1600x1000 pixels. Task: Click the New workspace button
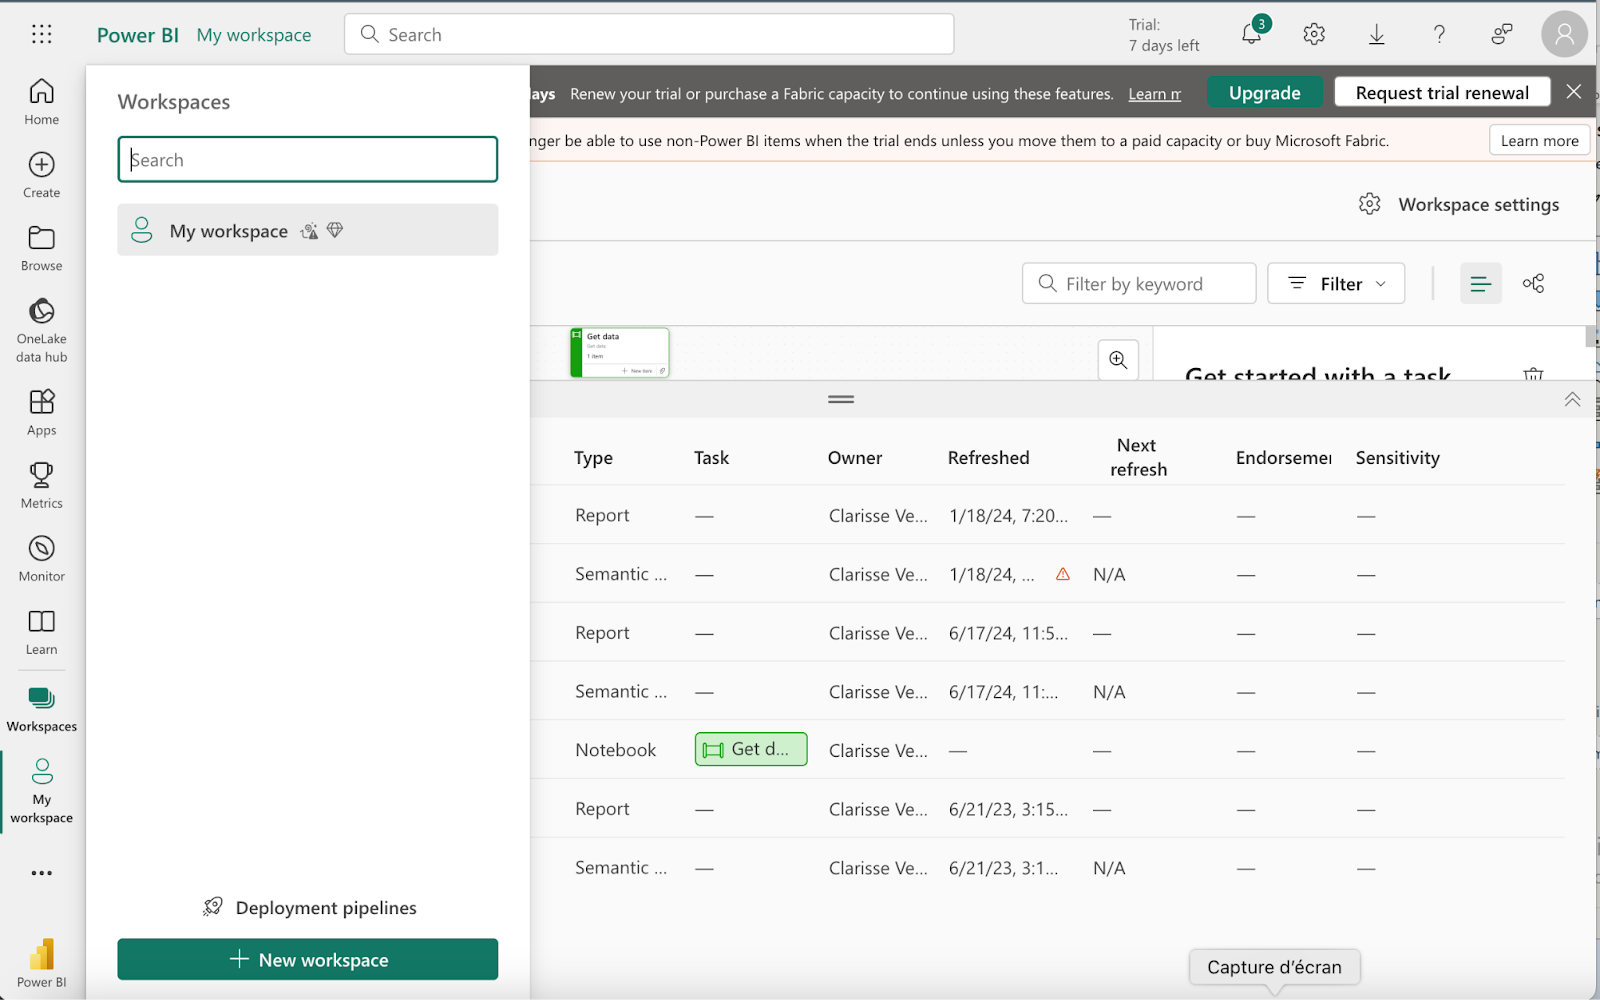click(x=308, y=959)
